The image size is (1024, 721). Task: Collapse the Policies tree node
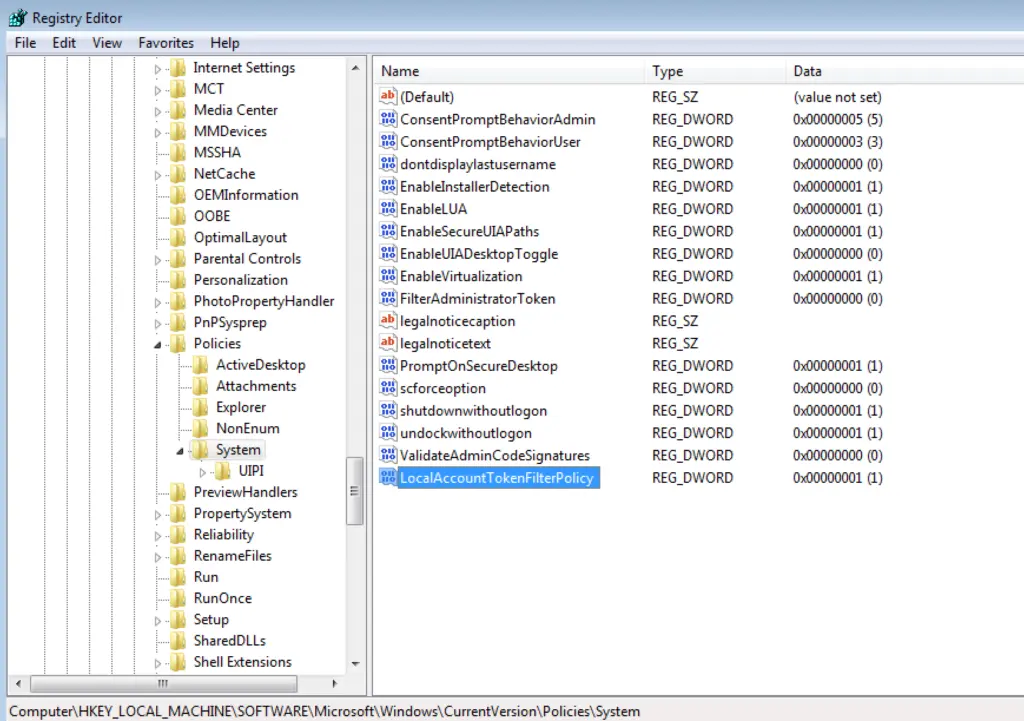coord(157,345)
